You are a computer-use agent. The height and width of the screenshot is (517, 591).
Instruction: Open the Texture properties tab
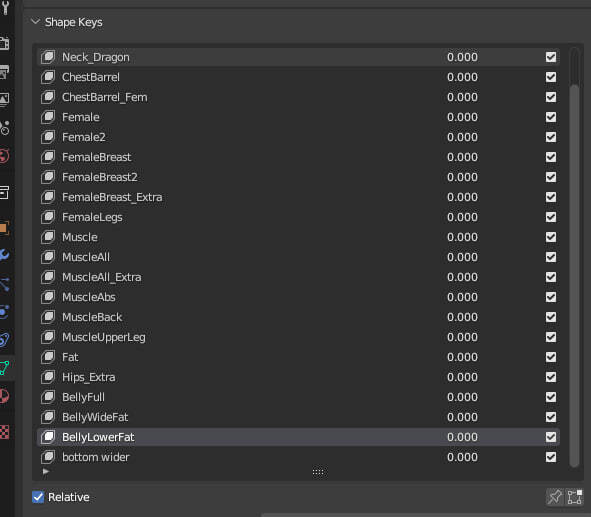tap(5, 432)
